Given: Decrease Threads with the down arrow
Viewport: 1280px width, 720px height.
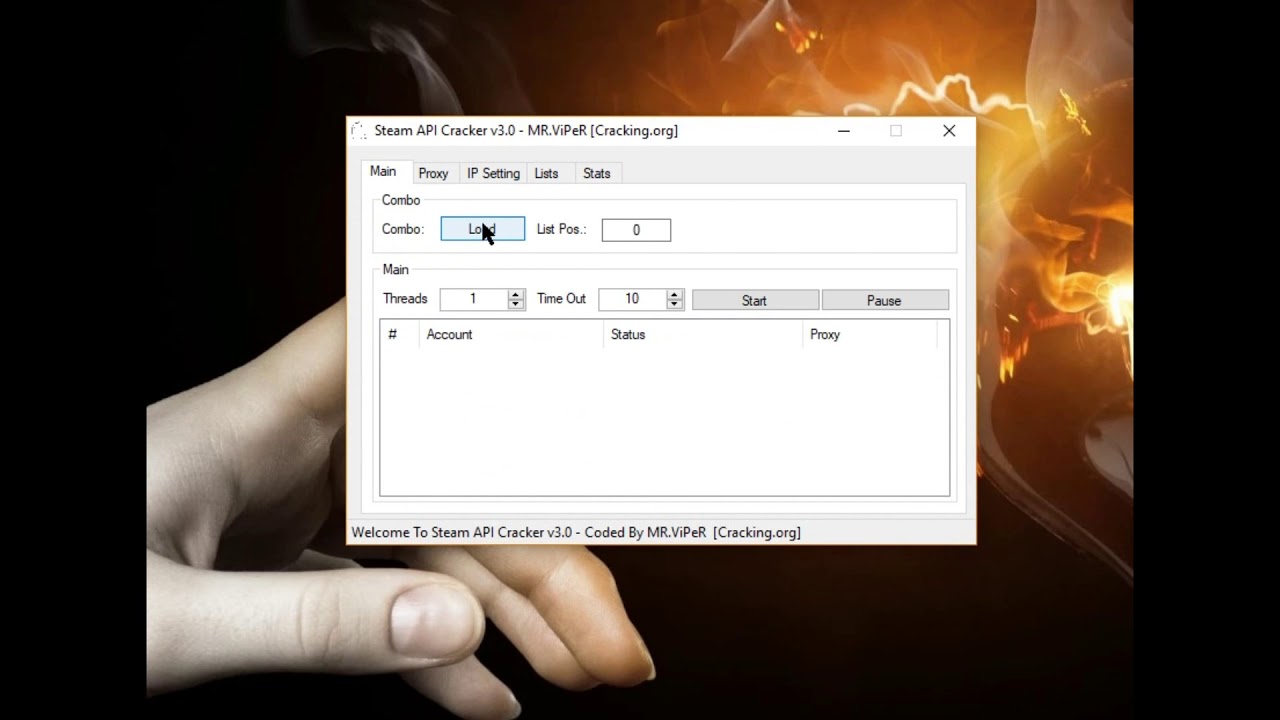Looking at the screenshot, I should click(516, 304).
